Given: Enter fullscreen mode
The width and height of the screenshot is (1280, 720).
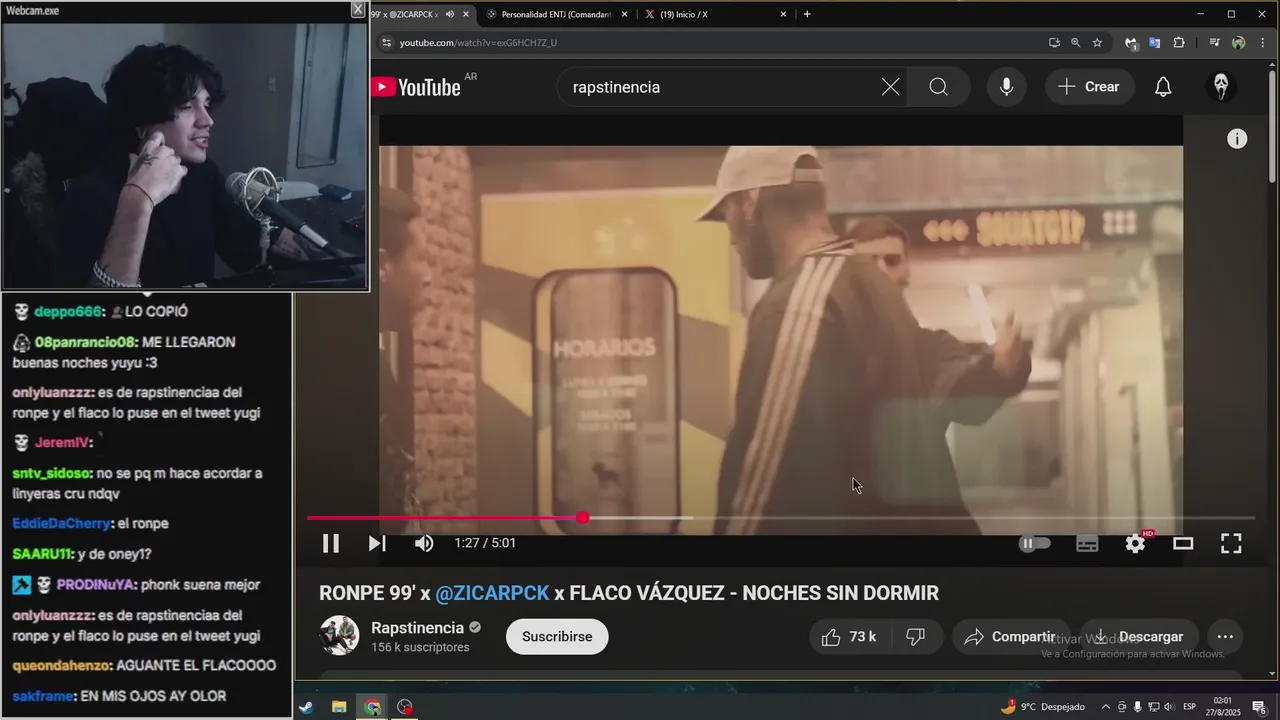Looking at the screenshot, I should 1231,543.
